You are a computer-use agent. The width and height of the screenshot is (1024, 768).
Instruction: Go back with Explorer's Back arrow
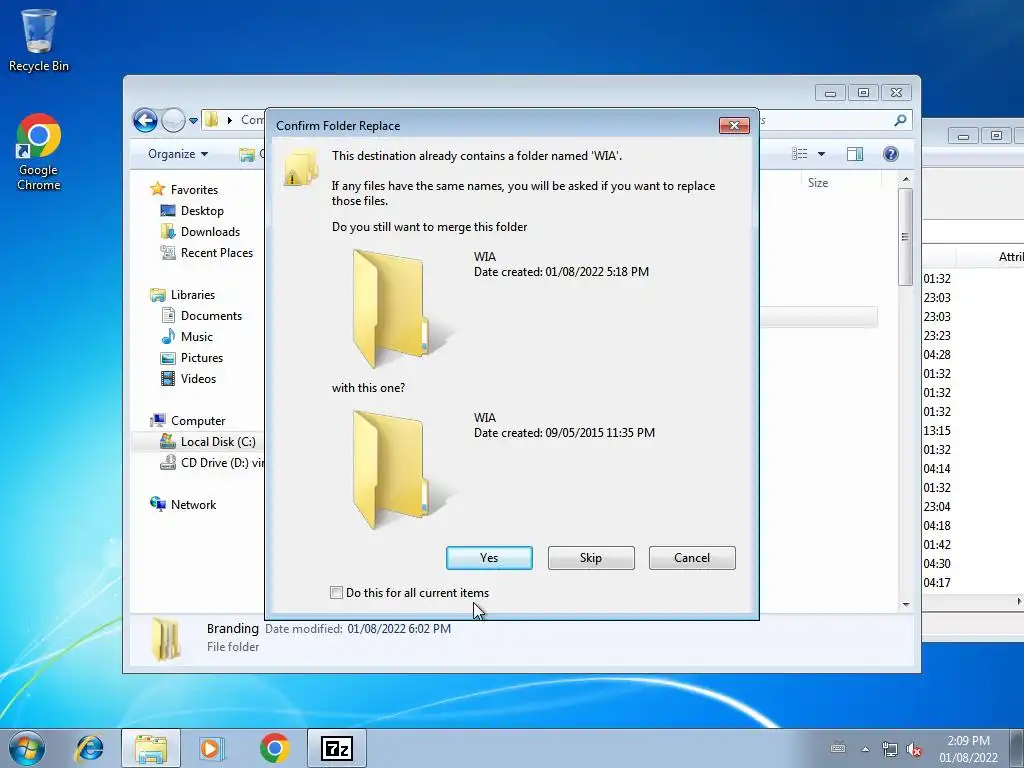145,120
